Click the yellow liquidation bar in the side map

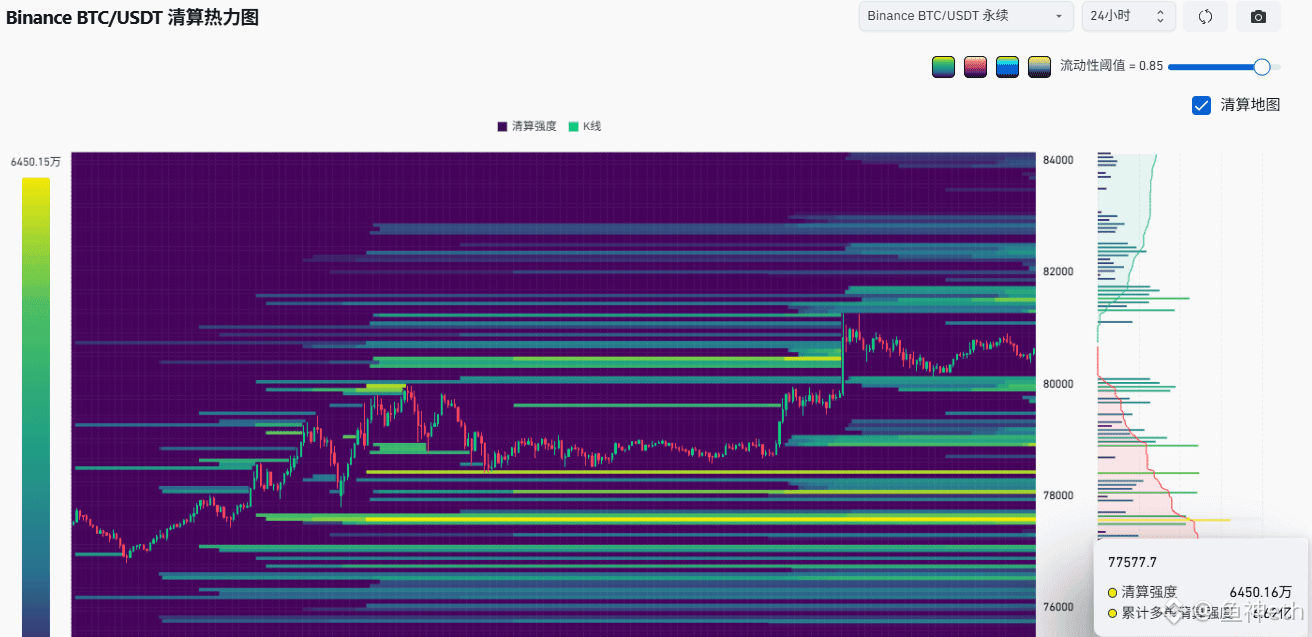click(x=1164, y=520)
